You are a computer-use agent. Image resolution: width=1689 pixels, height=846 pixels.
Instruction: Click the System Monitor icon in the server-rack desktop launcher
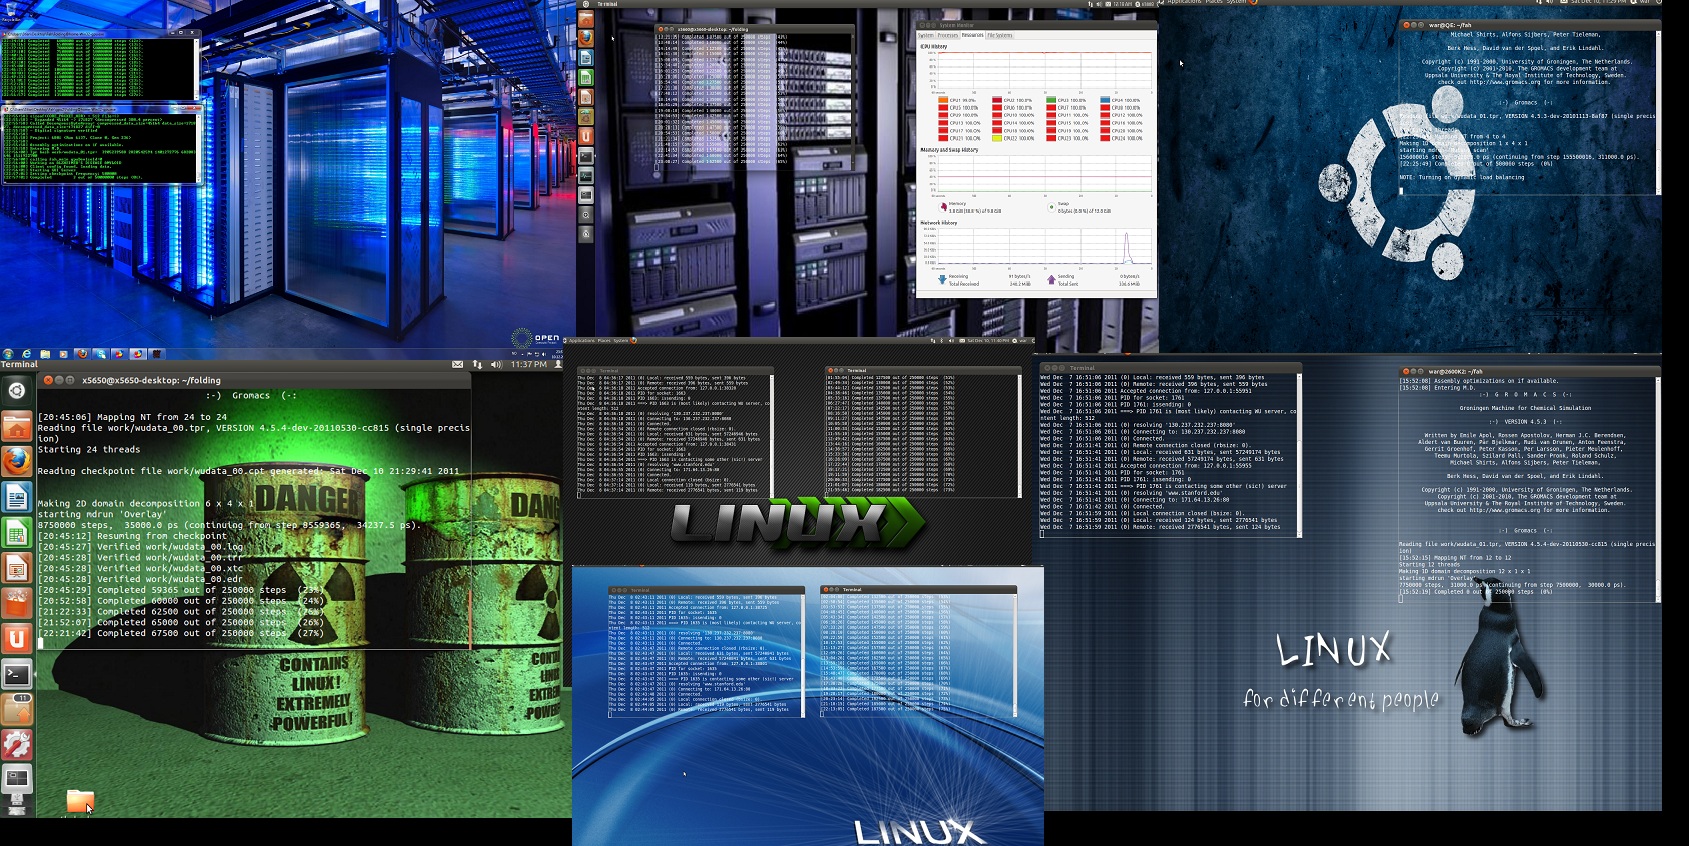point(586,175)
